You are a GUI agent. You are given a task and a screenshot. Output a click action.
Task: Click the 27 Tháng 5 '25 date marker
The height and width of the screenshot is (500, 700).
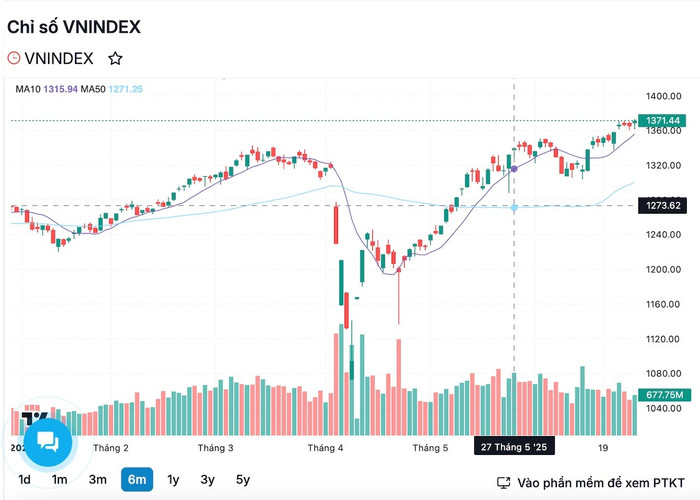coord(514,447)
